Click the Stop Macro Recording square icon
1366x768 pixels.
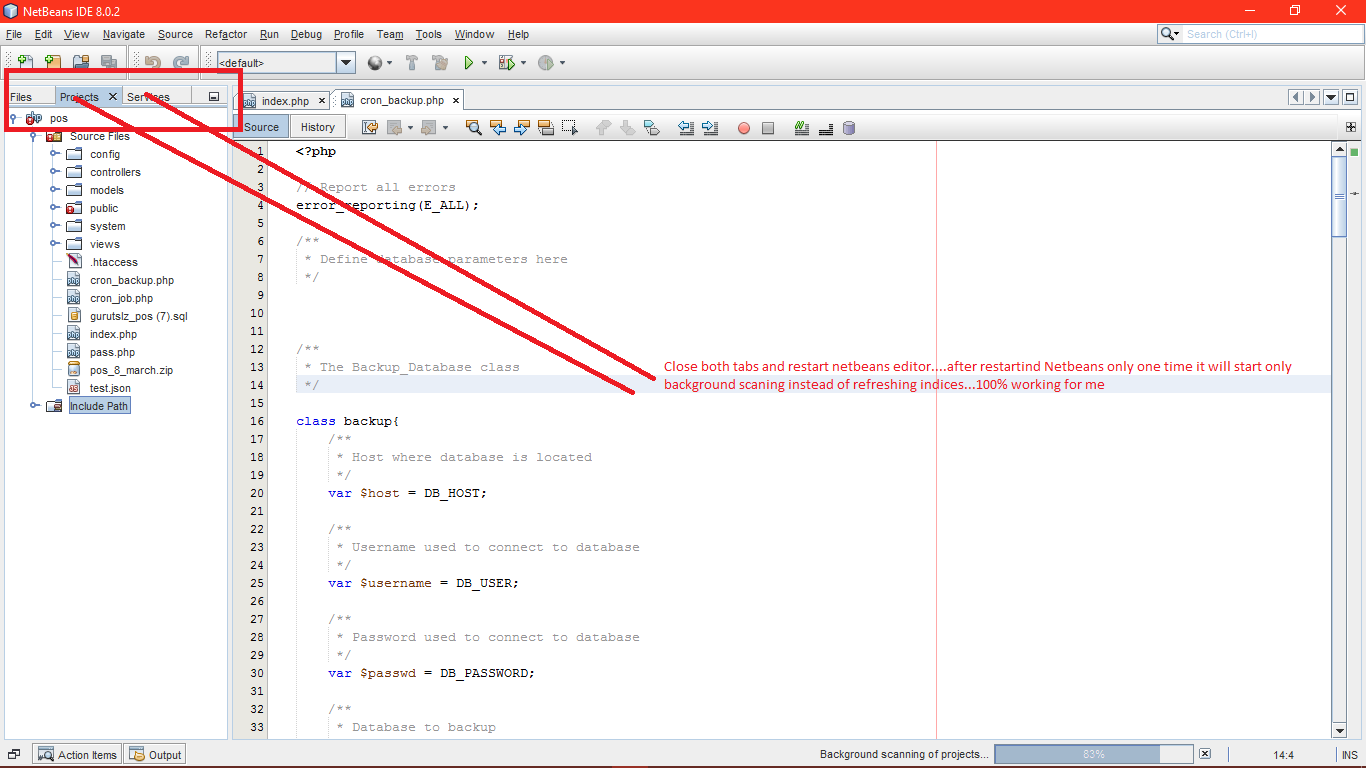768,128
